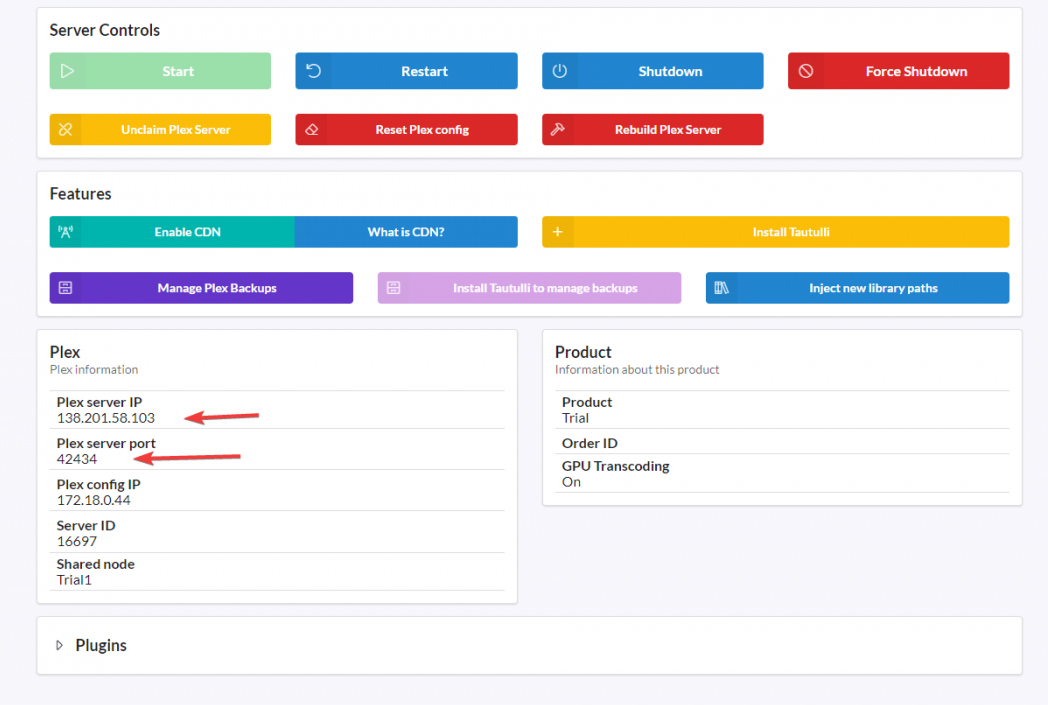Click the library icon on Inject new library paths

point(720,287)
